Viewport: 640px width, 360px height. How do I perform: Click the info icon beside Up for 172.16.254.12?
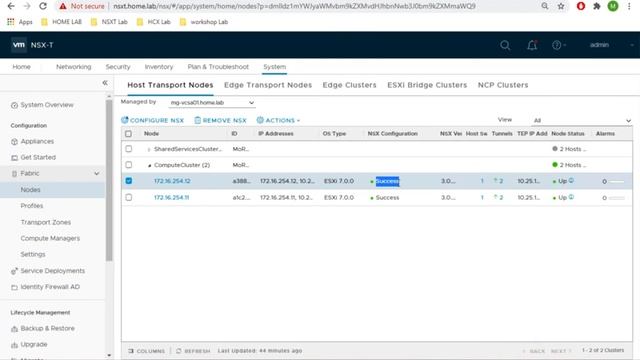[571, 180]
